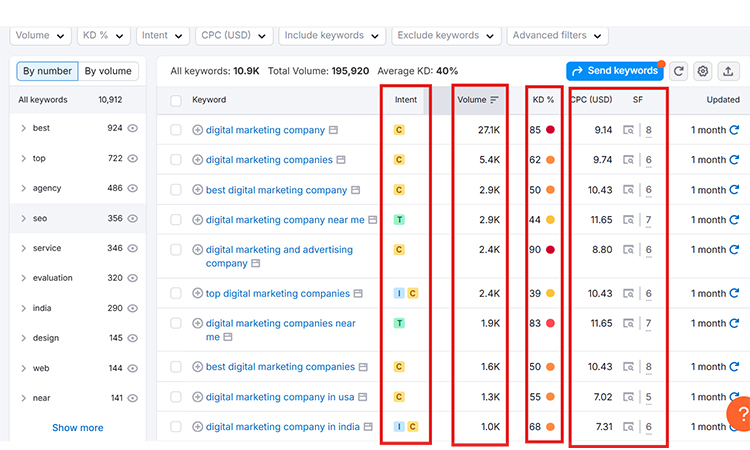Click yellow KD dot for difficulty 44
This screenshot has height=450, width=750.
pyautogui.click(x=551, y=220)
